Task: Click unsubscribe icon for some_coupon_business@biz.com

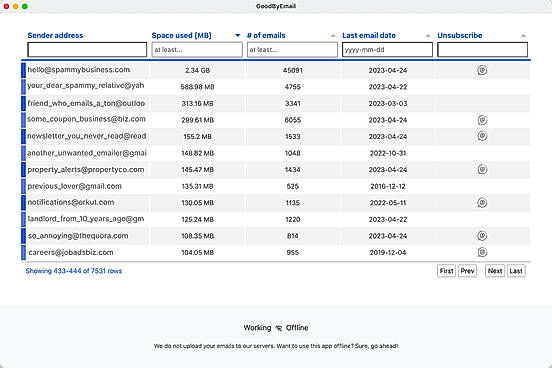Action: pyautogui.click(x=482, y=120)
